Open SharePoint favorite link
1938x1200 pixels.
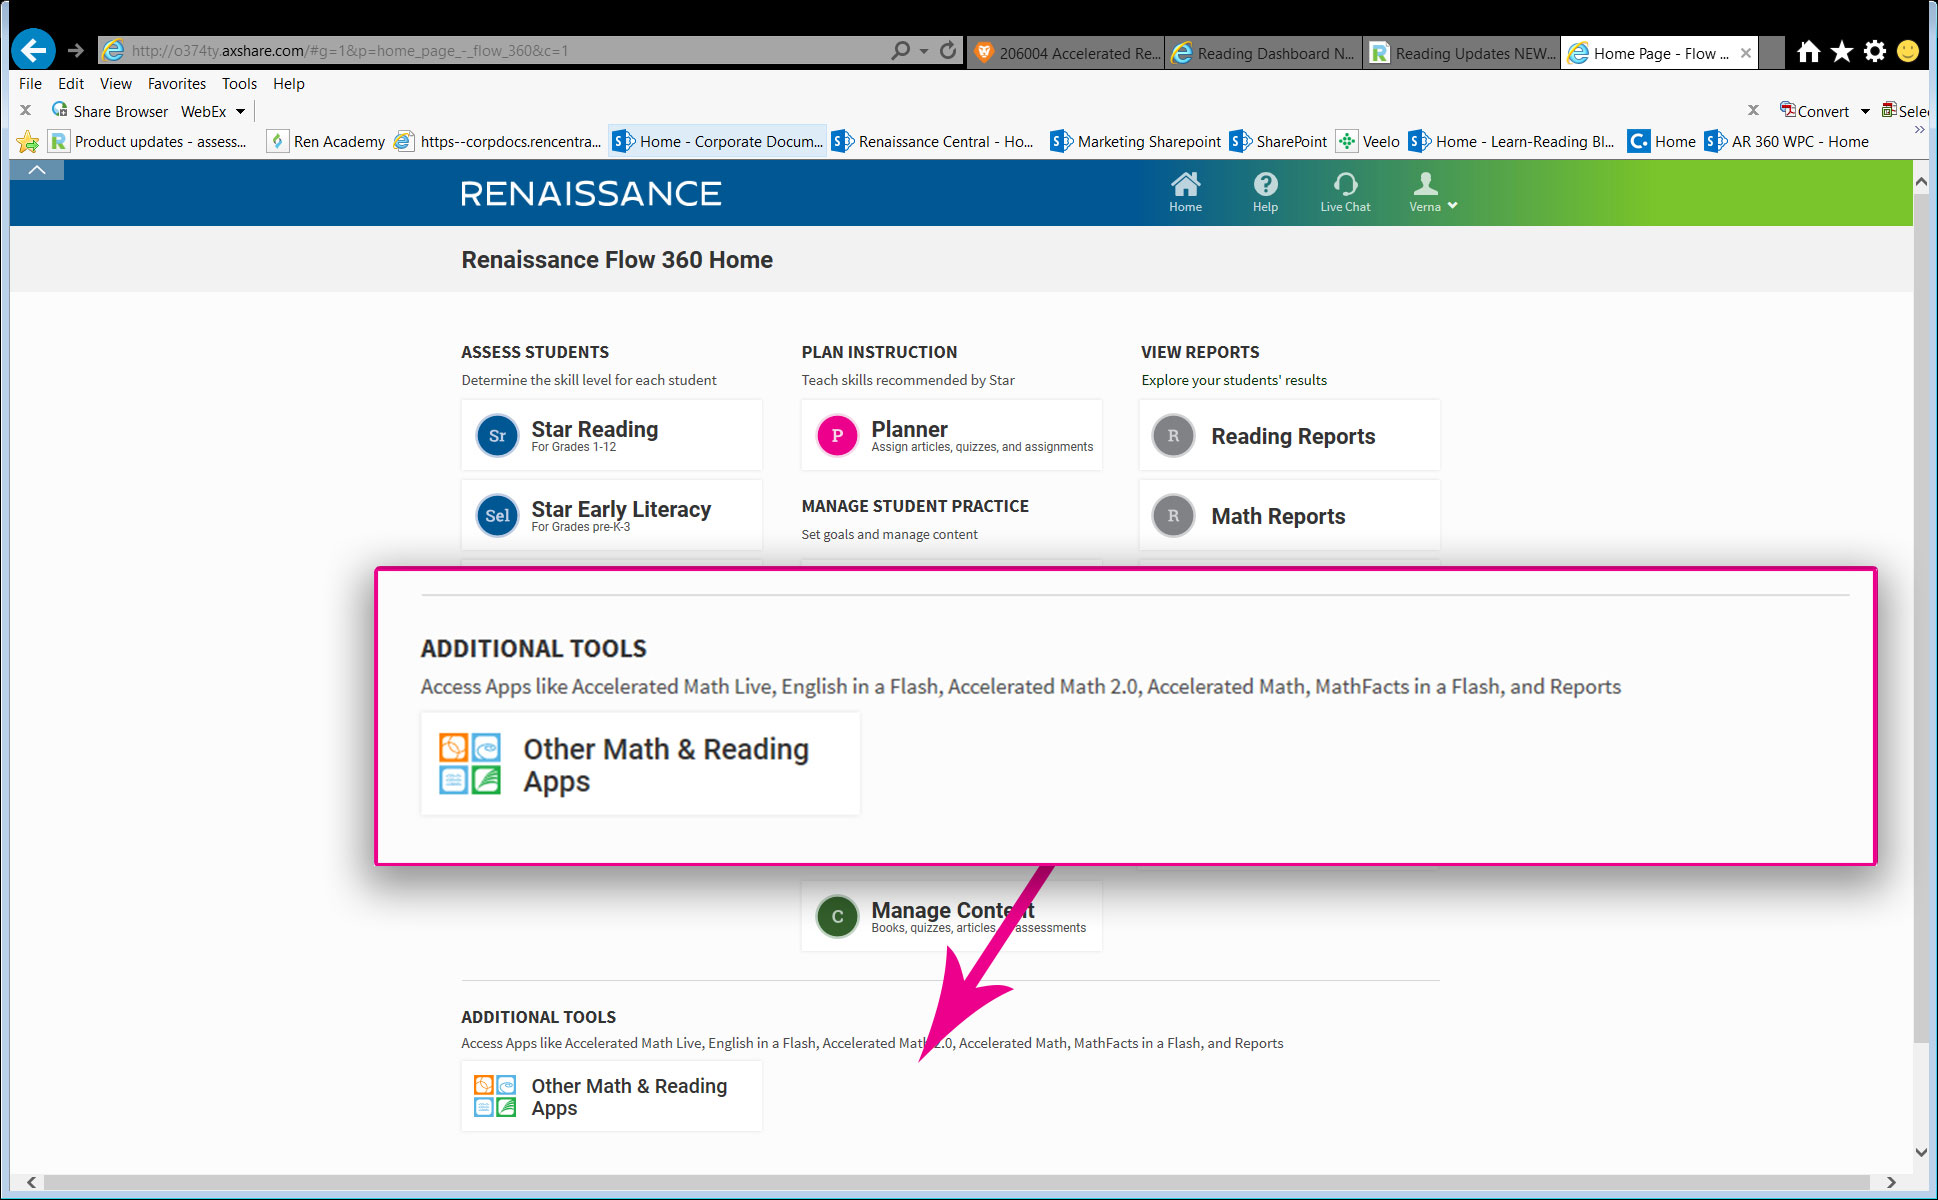pos(1279,142)
